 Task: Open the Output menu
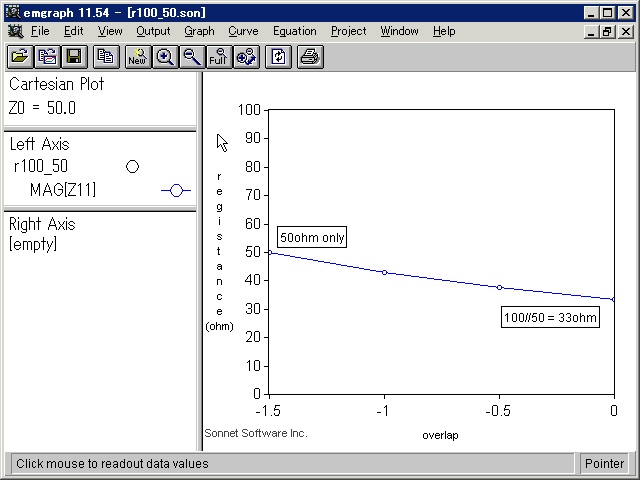153,31
